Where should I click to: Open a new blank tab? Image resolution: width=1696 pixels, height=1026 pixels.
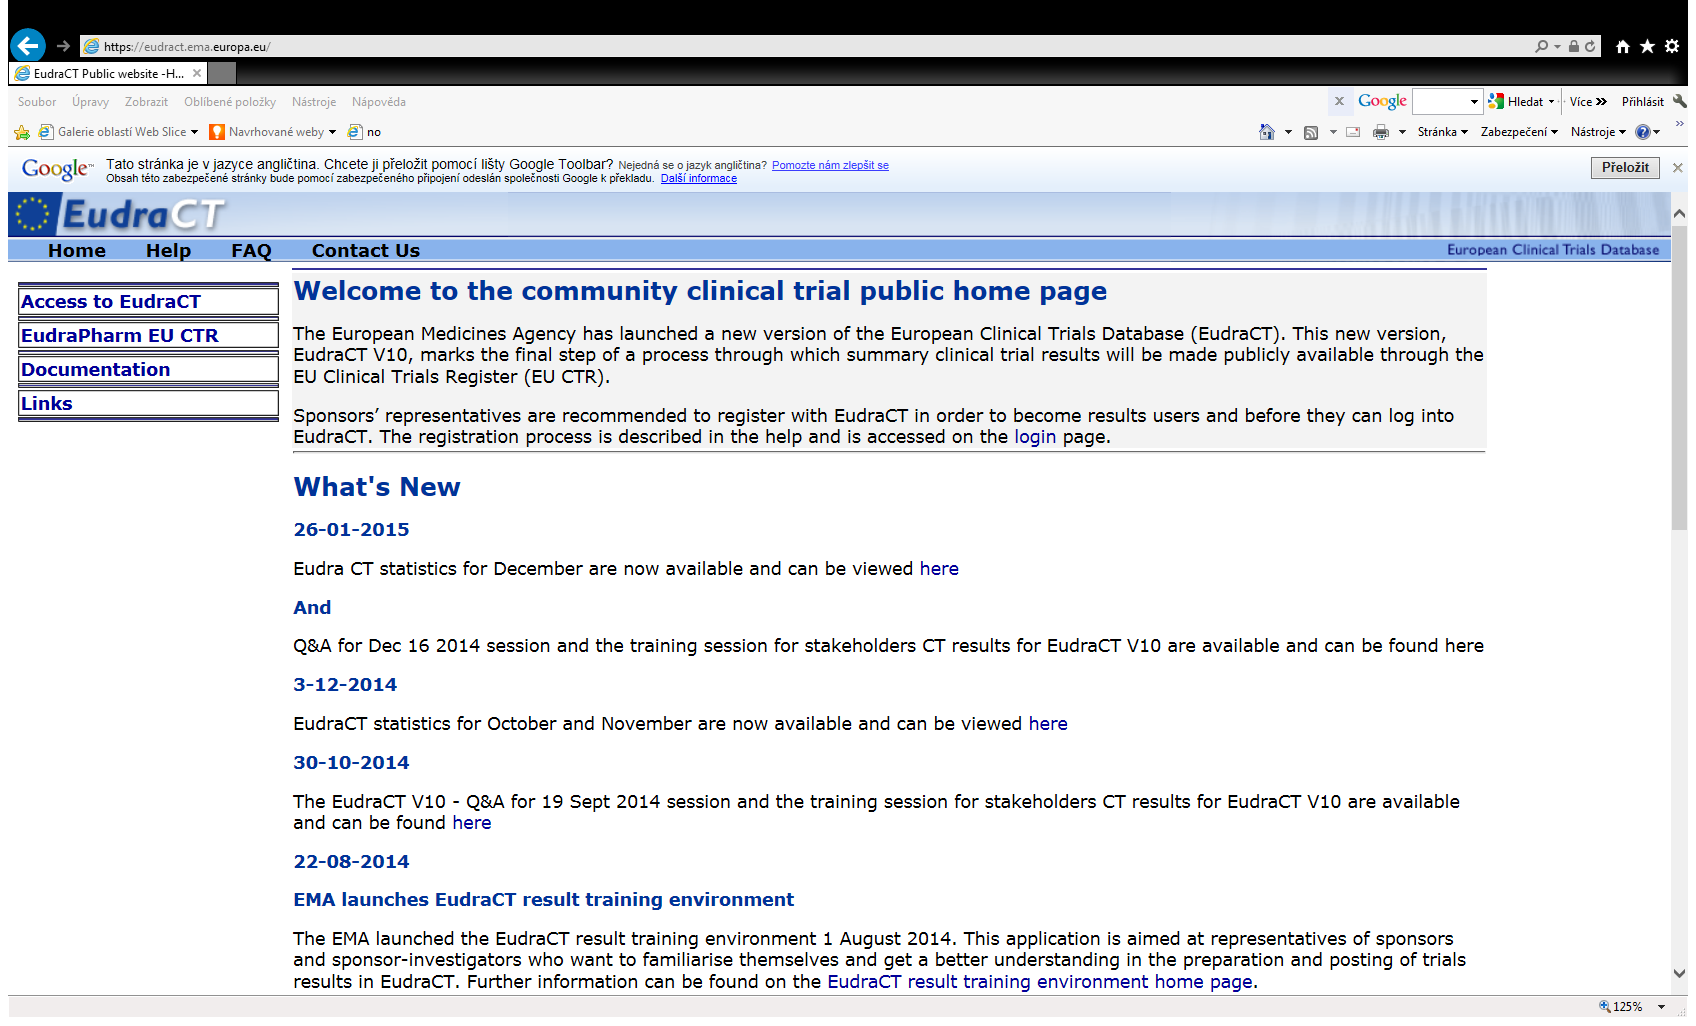click(x=222, y=73)
